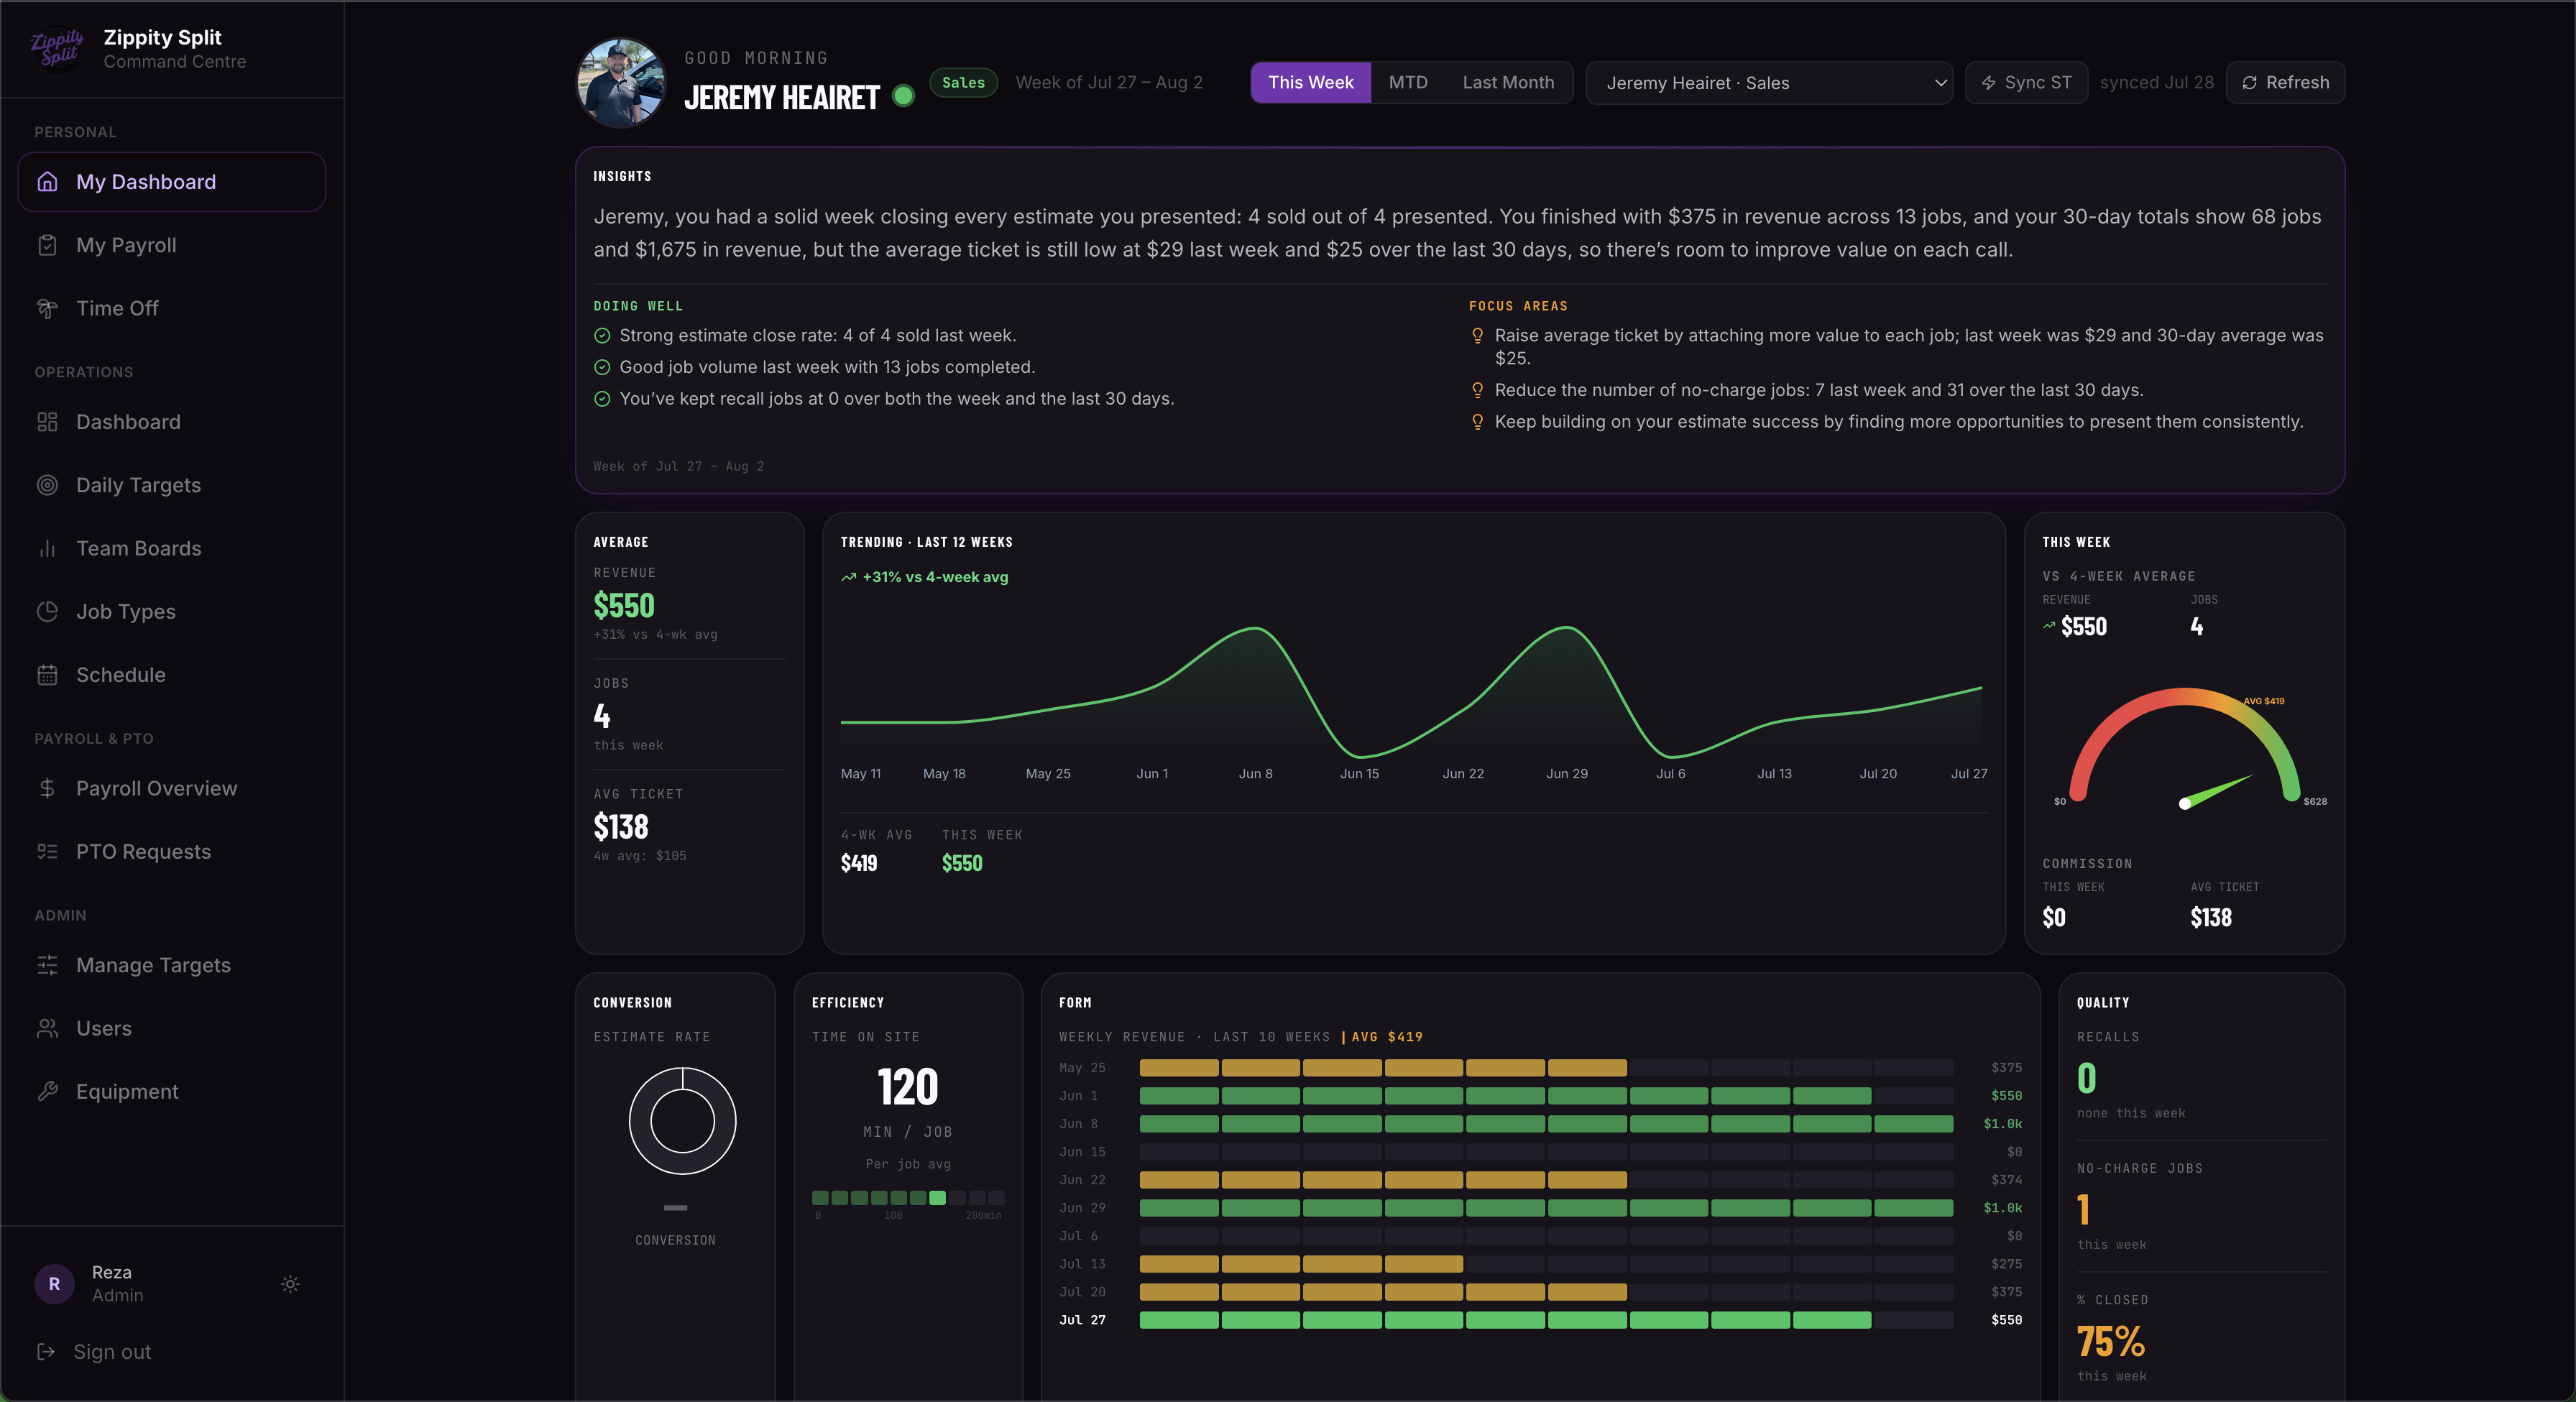
Task: Click the "120" min per job value
Action: [x=908, y=1086]
